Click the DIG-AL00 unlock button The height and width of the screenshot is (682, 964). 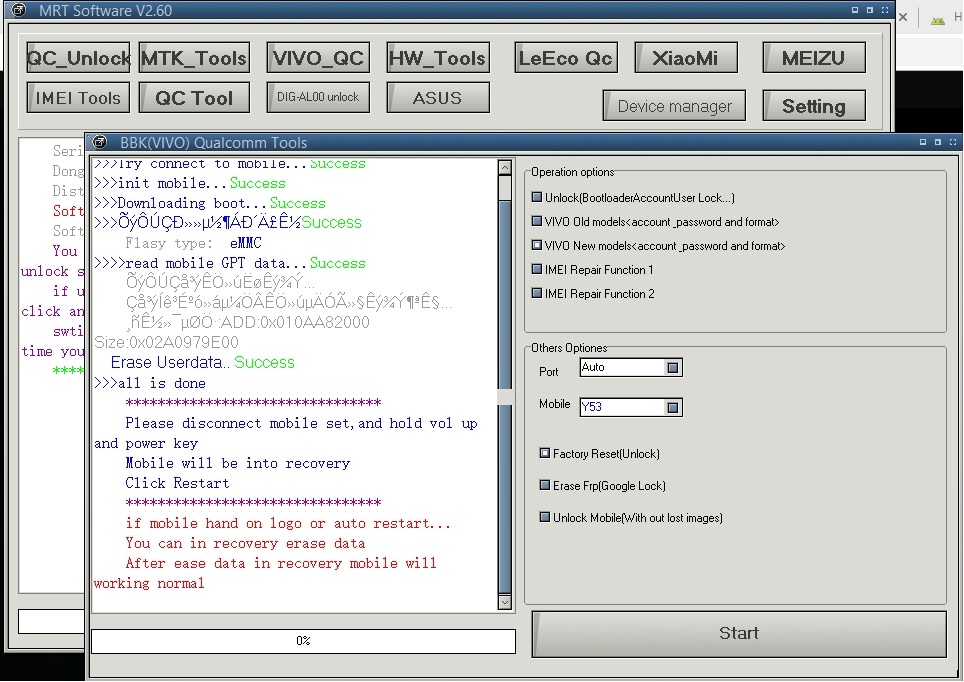pos(318,97)
